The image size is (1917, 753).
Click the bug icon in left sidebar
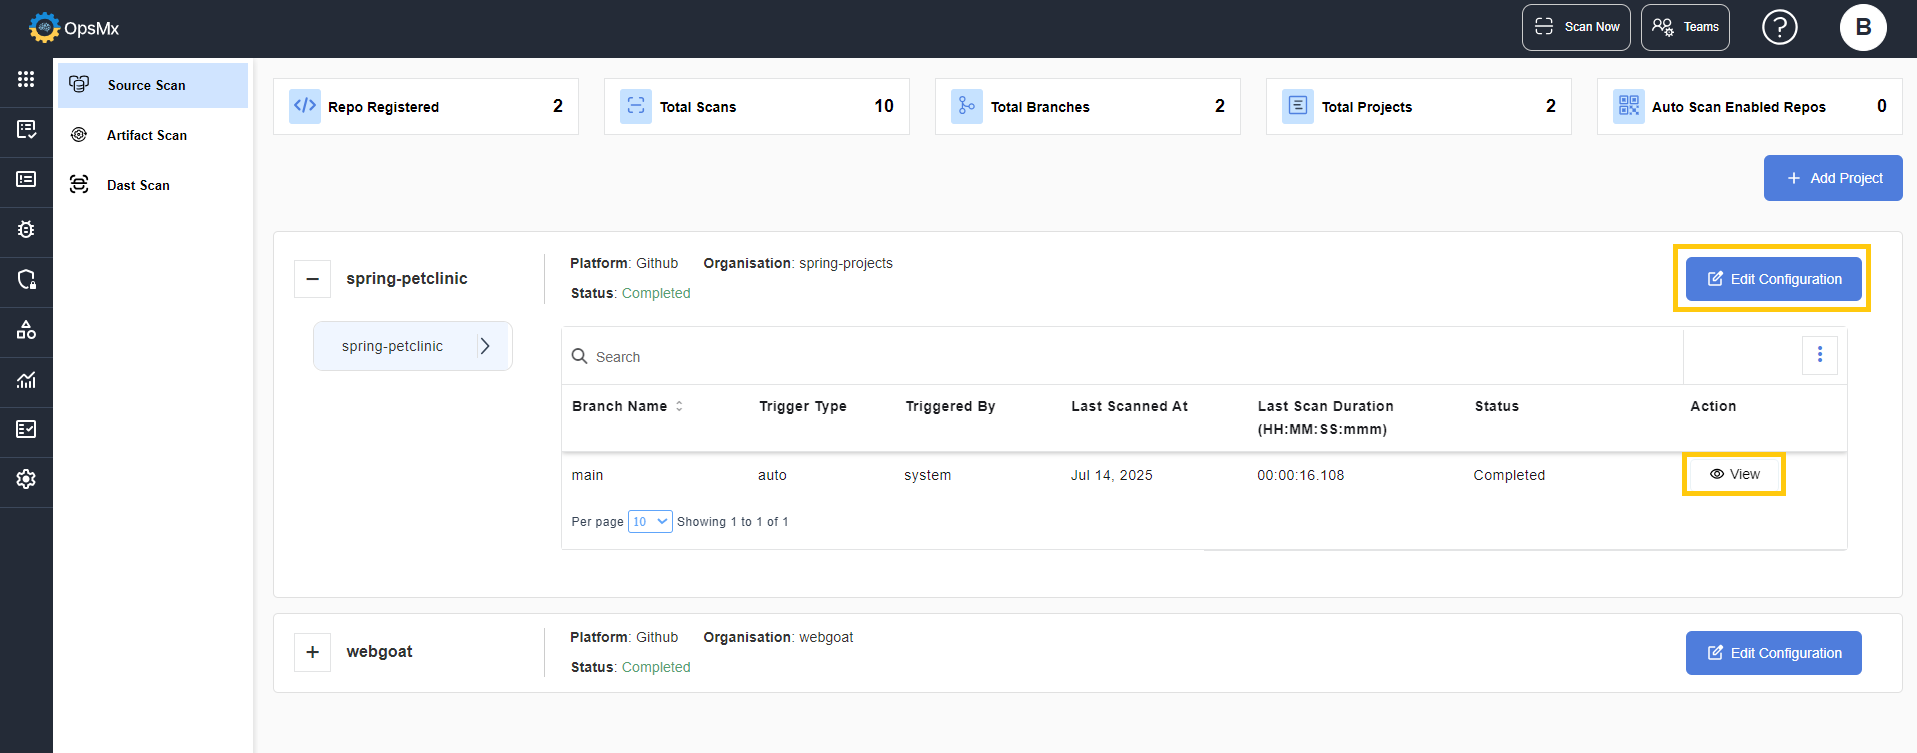coord(26,229)
